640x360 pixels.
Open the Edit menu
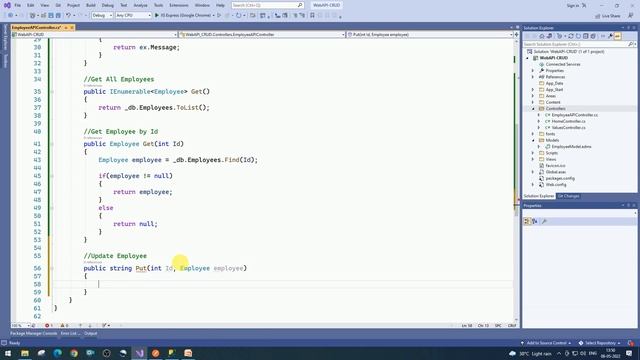point(31,5)
